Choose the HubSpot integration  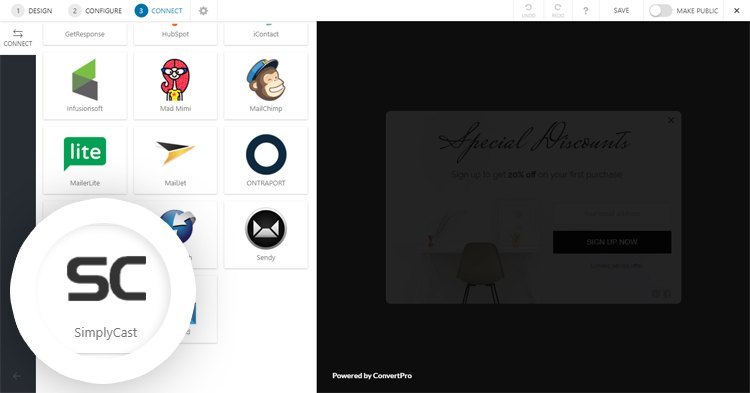pyautogui.click(x=175, y=34)
